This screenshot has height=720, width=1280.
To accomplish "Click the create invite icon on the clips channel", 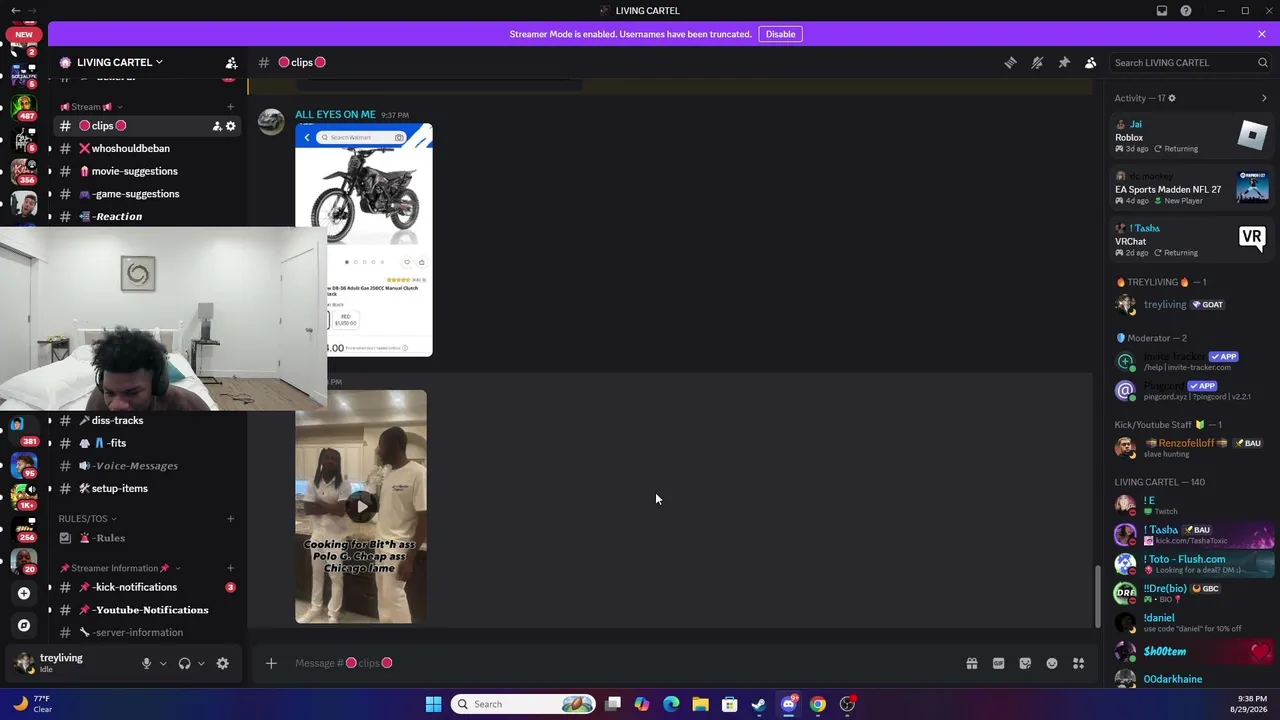I will point(217,126).
